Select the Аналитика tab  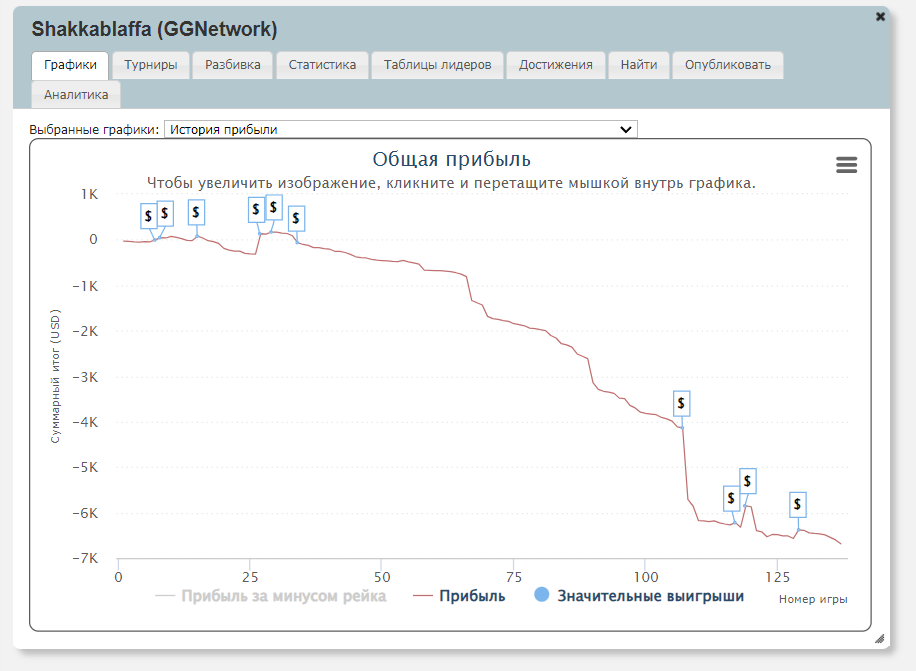[76, 94]
